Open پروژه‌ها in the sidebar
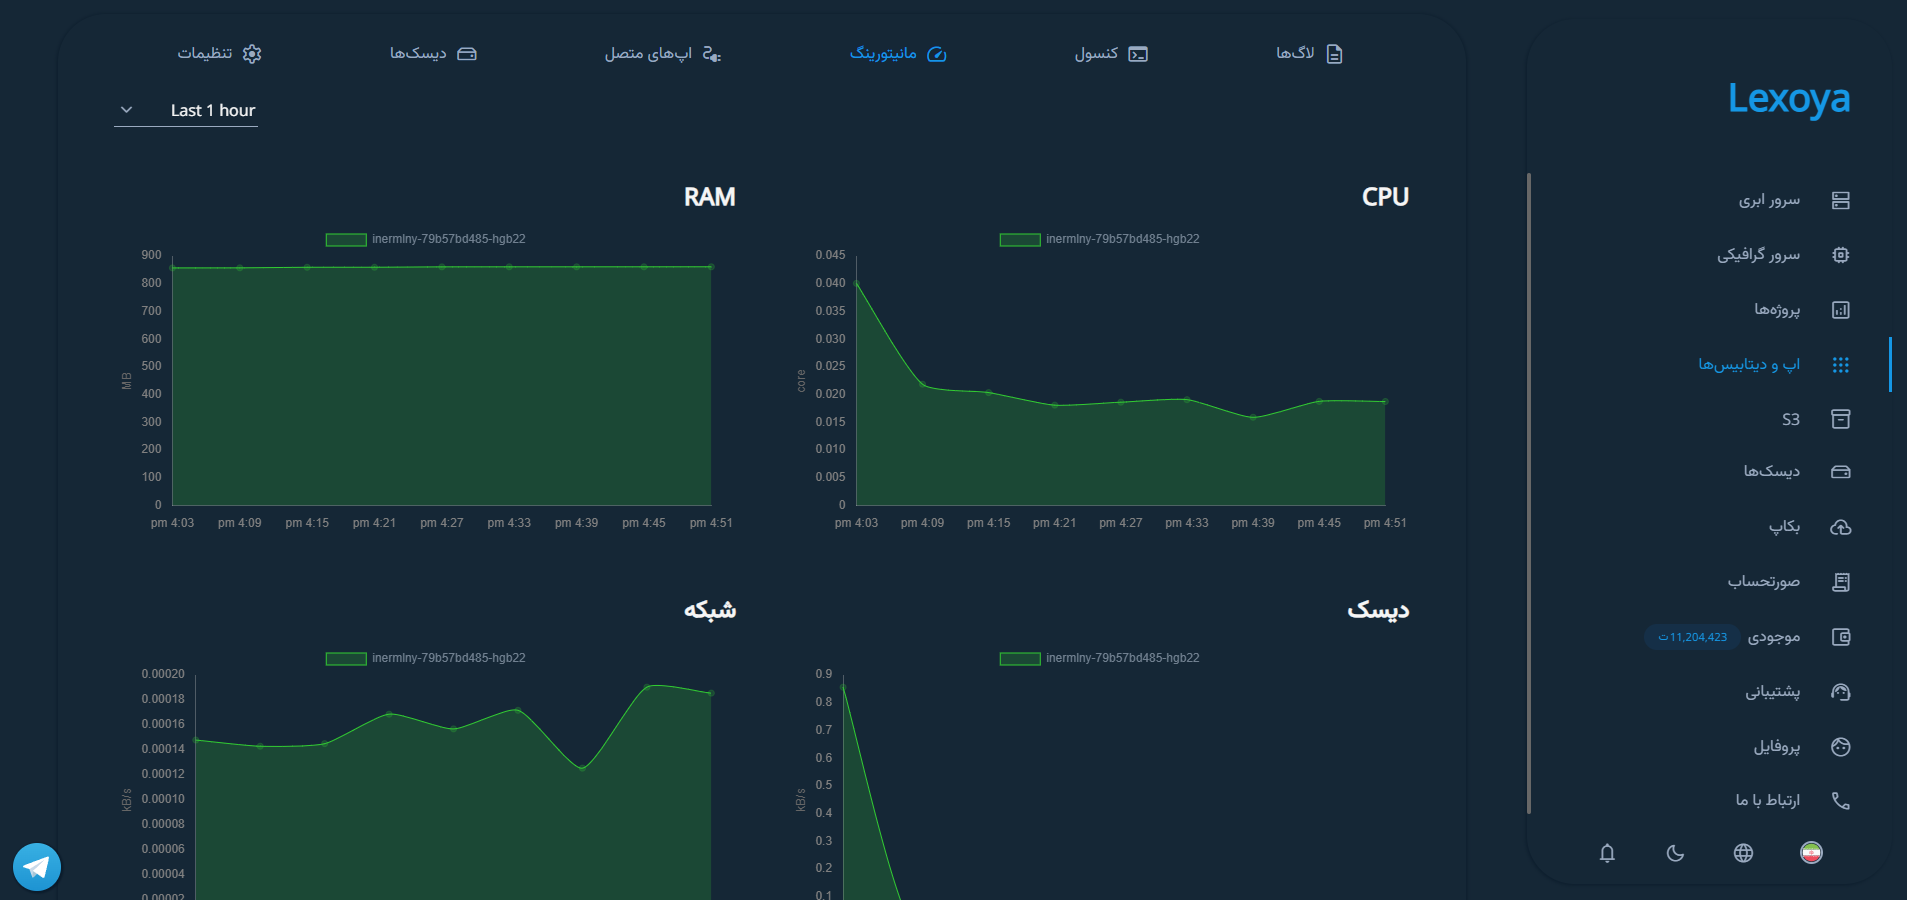Viewport: 1907px width, 900px height. coord(1777,310)
